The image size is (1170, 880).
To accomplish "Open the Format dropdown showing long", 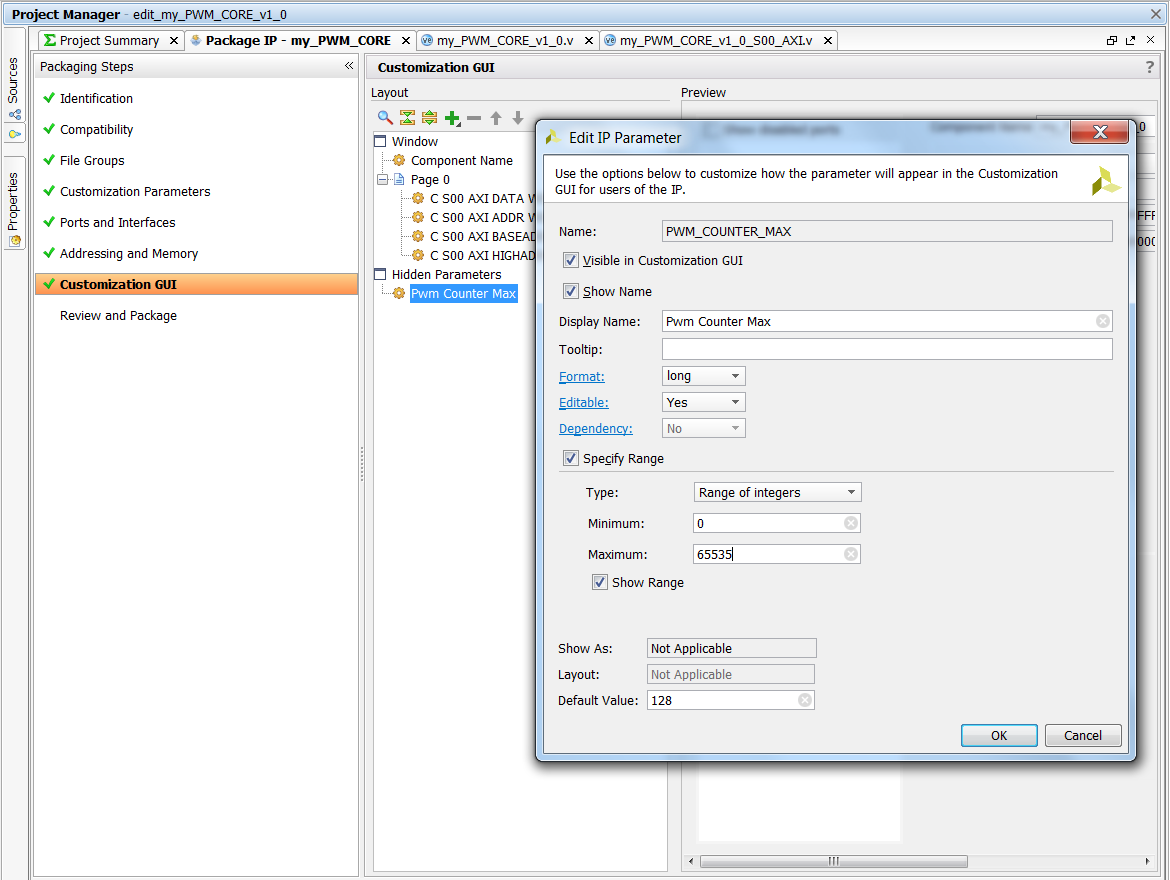I will tap(704, 376).
